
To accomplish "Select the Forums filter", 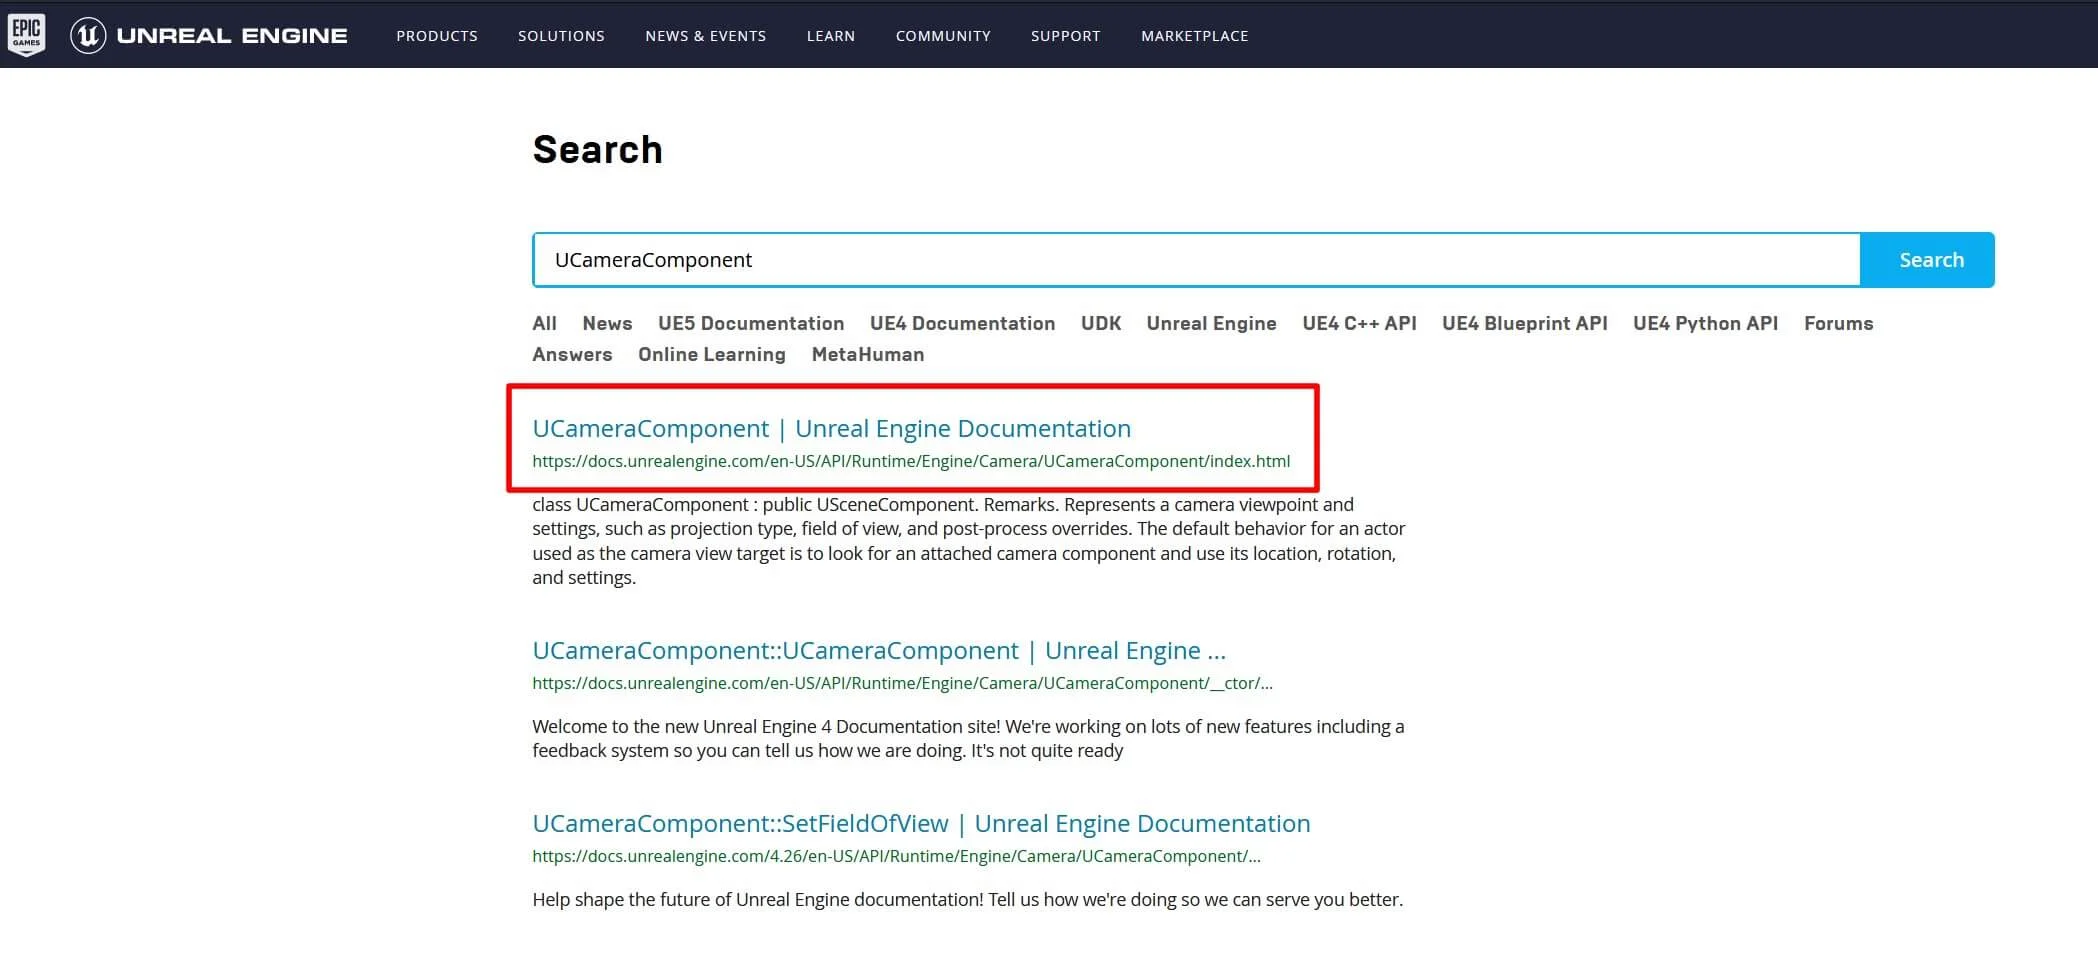I will click(x=1838, y=323).
